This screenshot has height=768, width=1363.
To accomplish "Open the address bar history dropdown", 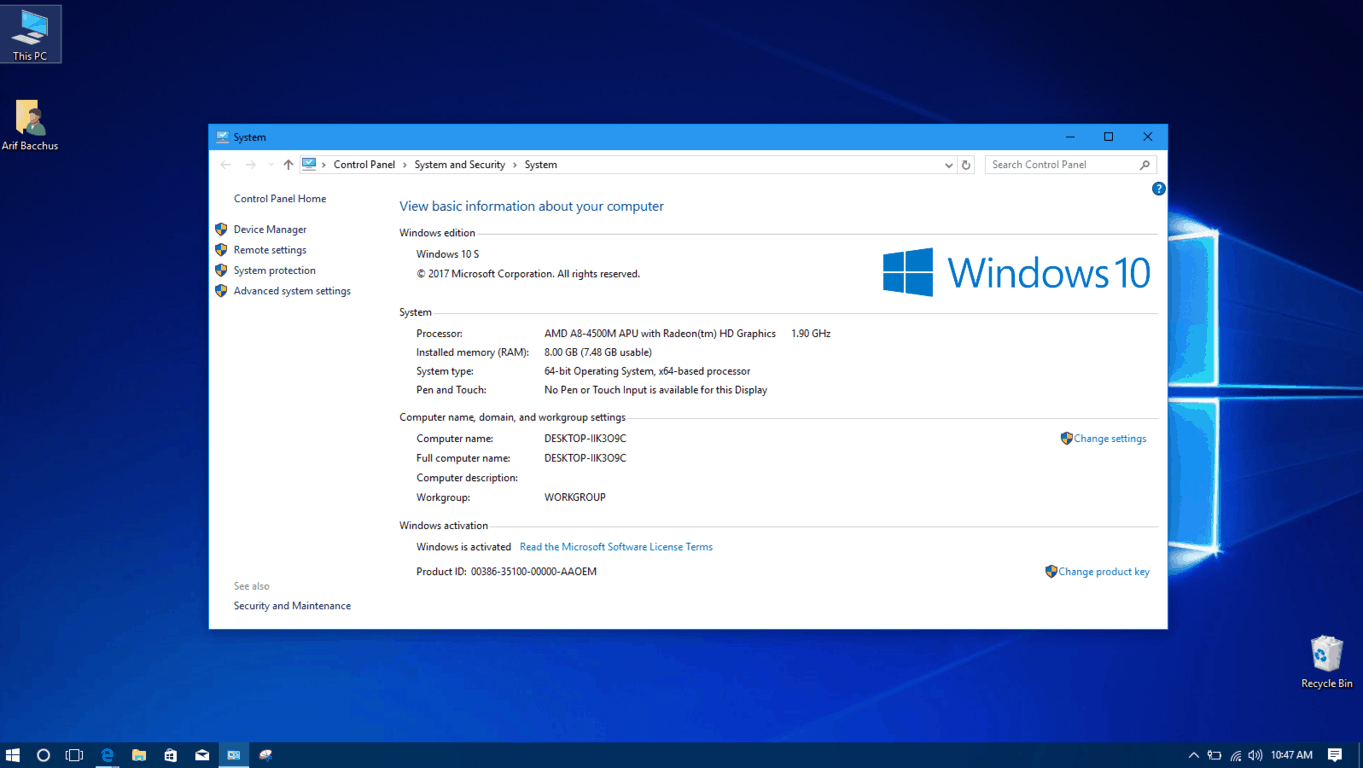I will pos(948,165).
